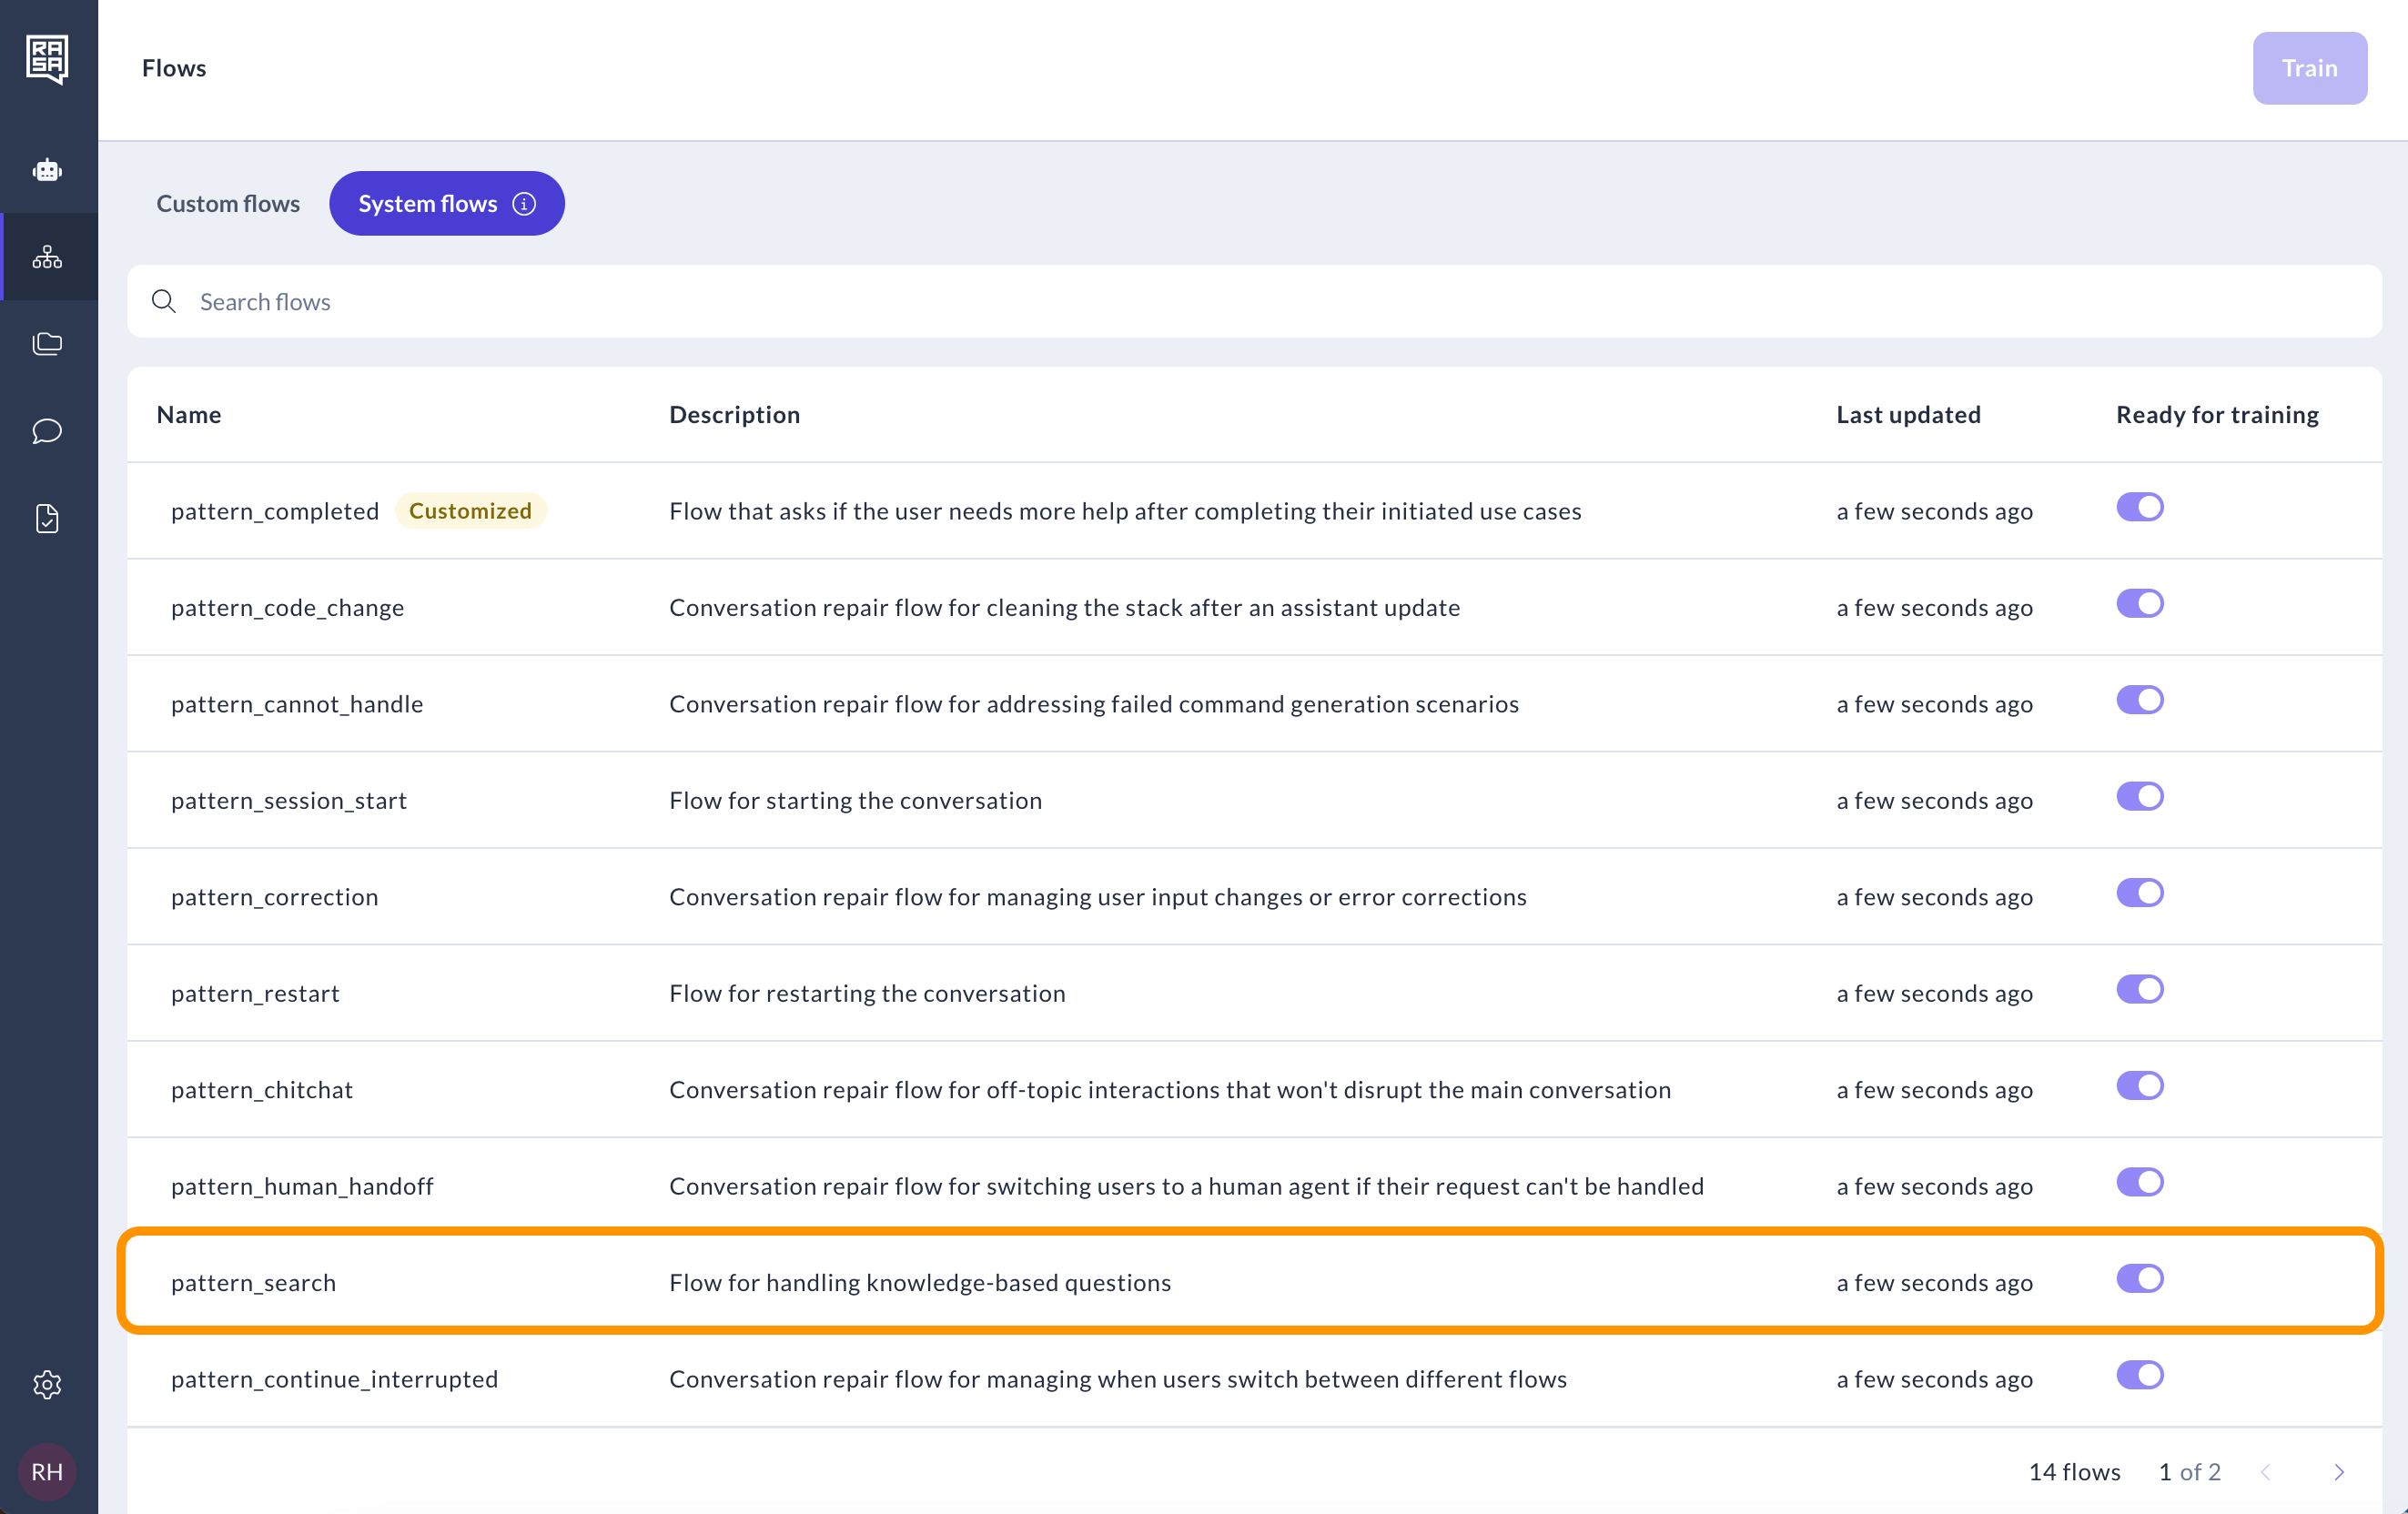Open the assistant bot icon in the sidebar
Image resolution: width=2408 pixels, height=1514 pixels.
coord(47,170)
